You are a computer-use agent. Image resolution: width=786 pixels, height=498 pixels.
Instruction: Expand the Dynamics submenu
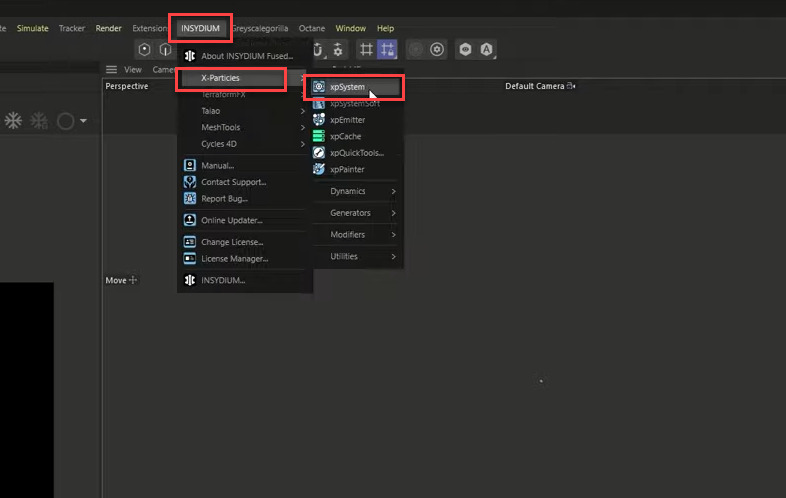pyautogui.click(x=356, y=191)
